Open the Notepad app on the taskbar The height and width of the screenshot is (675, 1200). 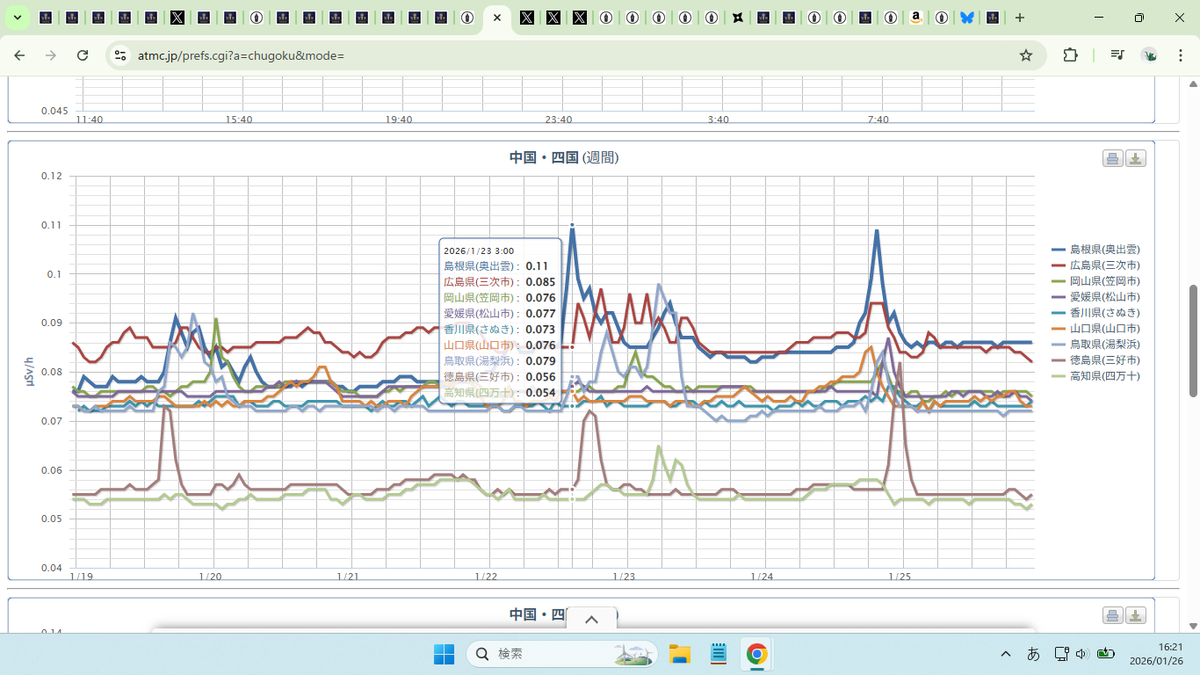coord(718,654)
